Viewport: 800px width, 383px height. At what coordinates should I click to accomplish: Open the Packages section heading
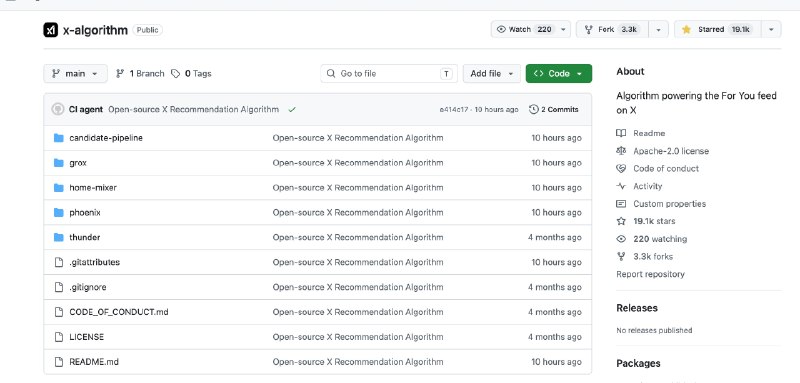click(638, 364)
